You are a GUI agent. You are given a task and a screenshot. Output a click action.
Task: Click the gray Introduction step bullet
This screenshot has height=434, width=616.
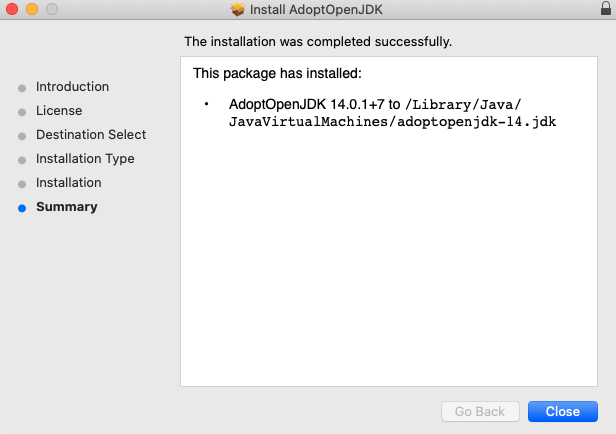pos(21,88)
